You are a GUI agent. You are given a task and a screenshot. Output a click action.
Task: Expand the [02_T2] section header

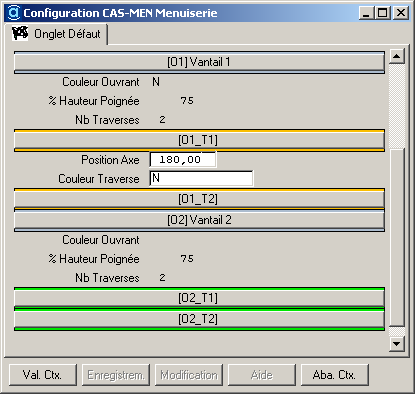click(199, 319)
